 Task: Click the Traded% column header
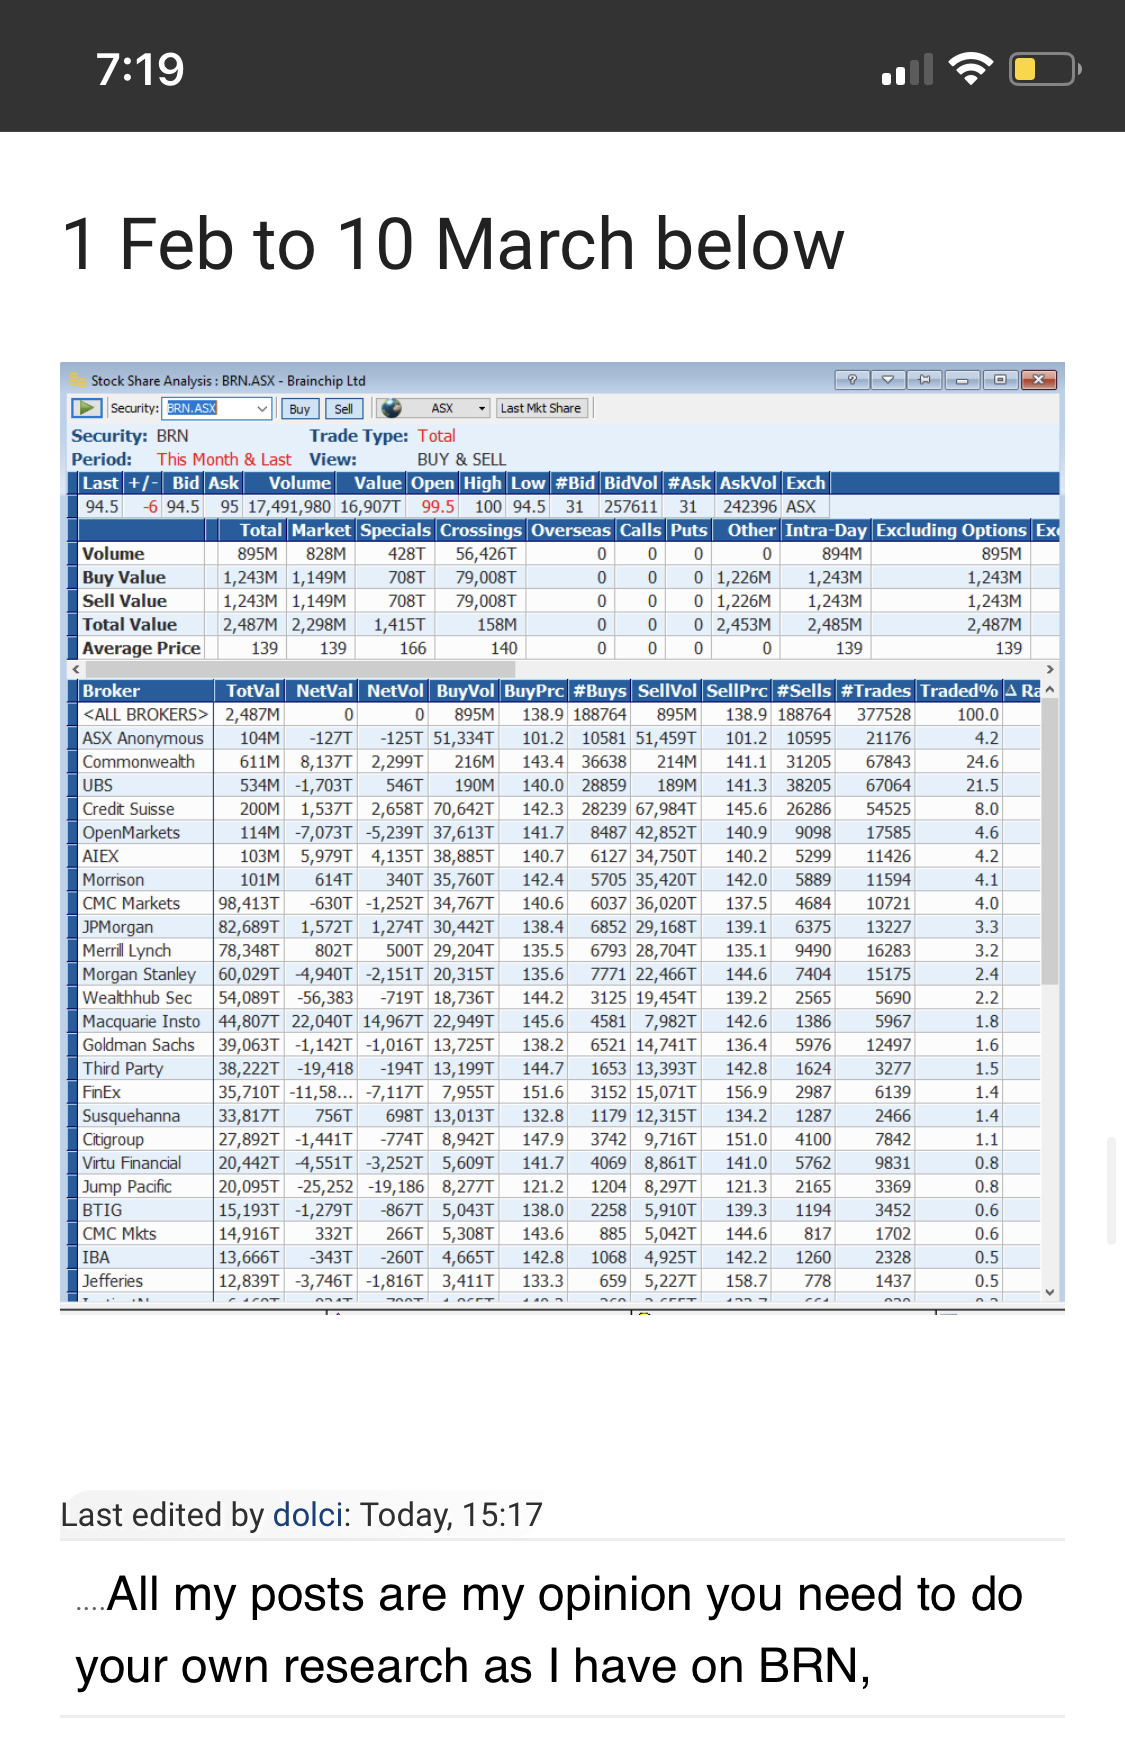pyautogui.click(x=958, y=691)
